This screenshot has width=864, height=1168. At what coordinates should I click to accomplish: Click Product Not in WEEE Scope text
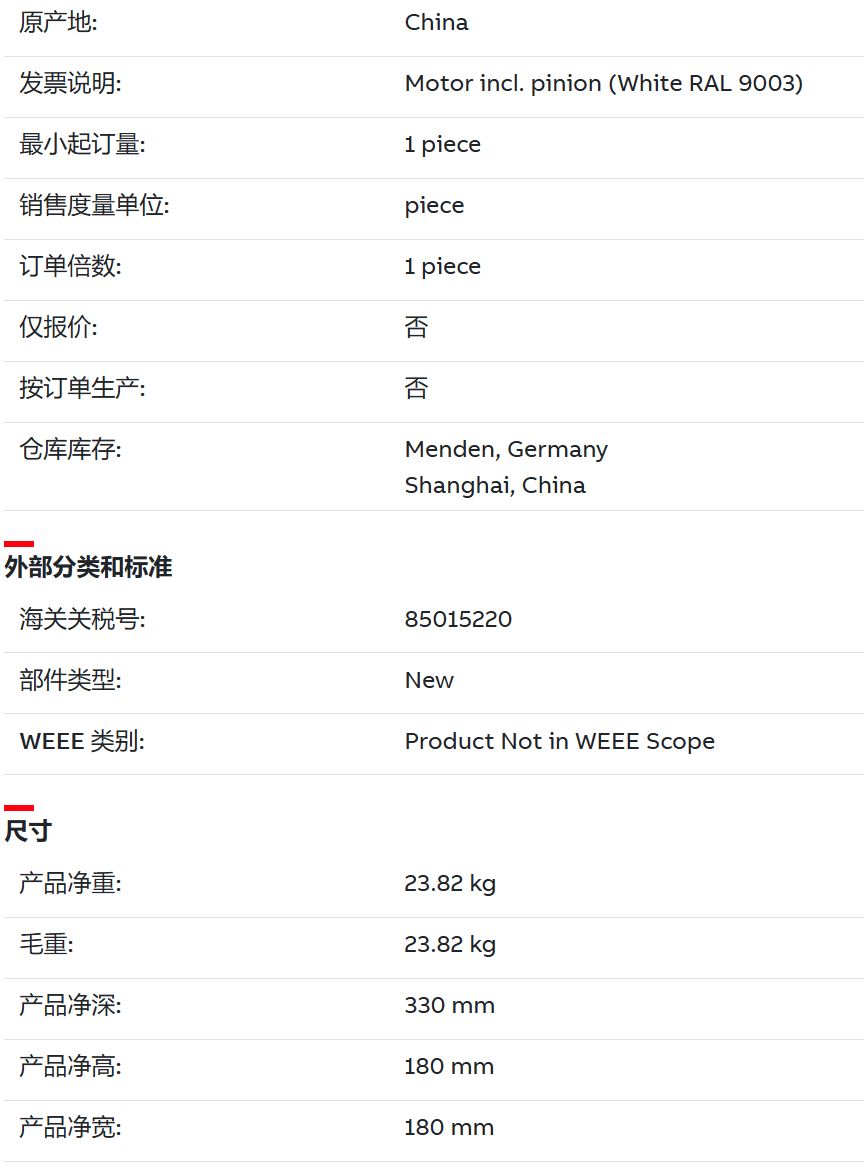pyautogui.click(x=559, y=741)
